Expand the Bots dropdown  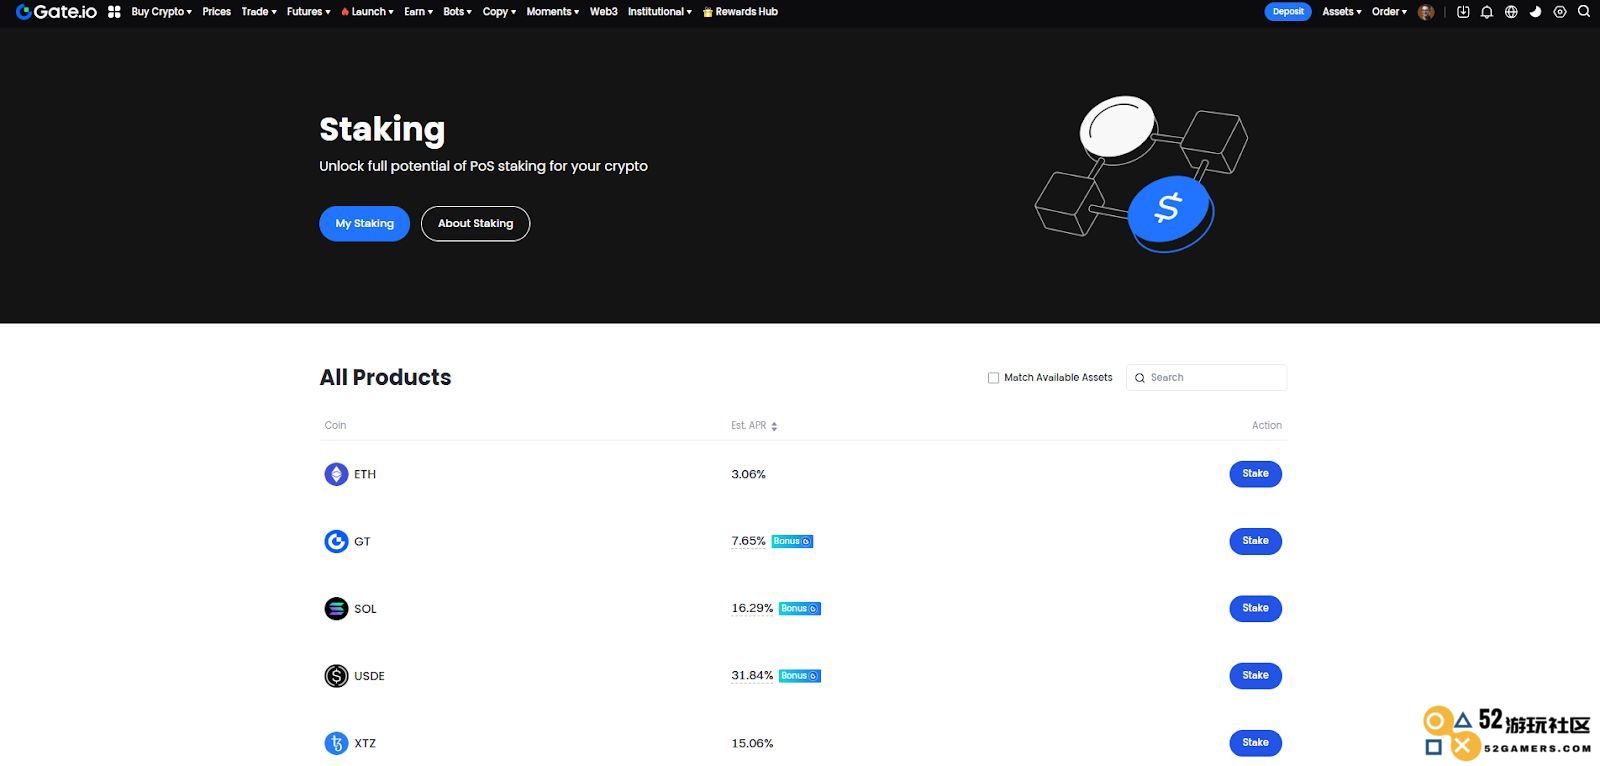[457, 12]
